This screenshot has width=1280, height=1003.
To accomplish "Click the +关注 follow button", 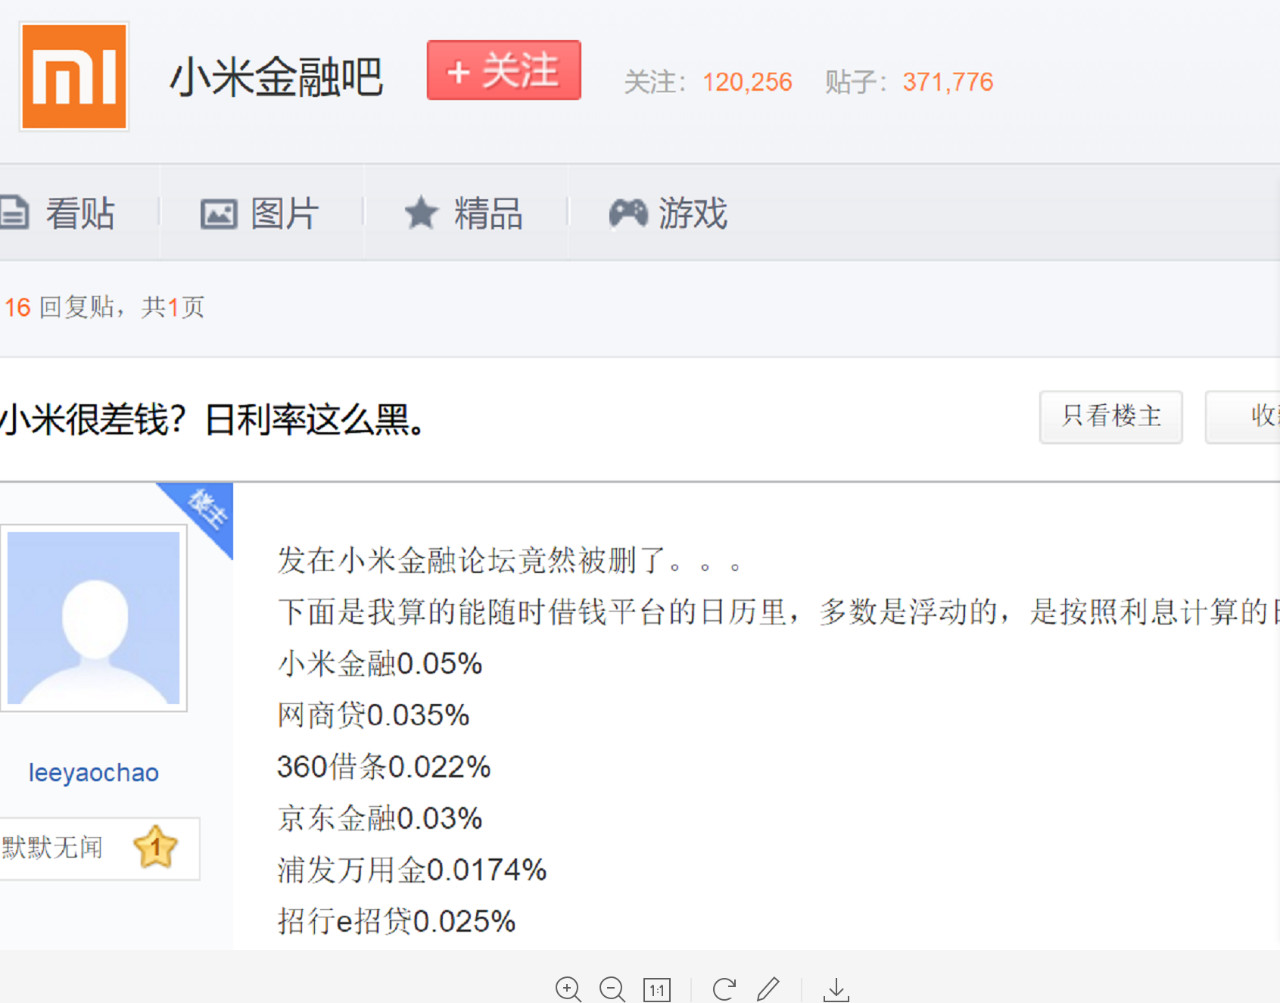I will 504,70.
